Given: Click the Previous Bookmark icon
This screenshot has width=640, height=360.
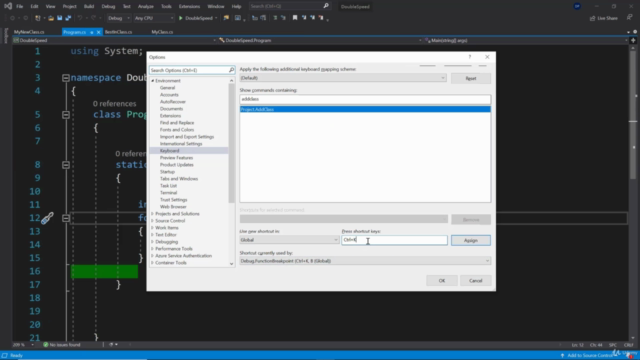Looking at the screenshot, I should tap(304, 18).
